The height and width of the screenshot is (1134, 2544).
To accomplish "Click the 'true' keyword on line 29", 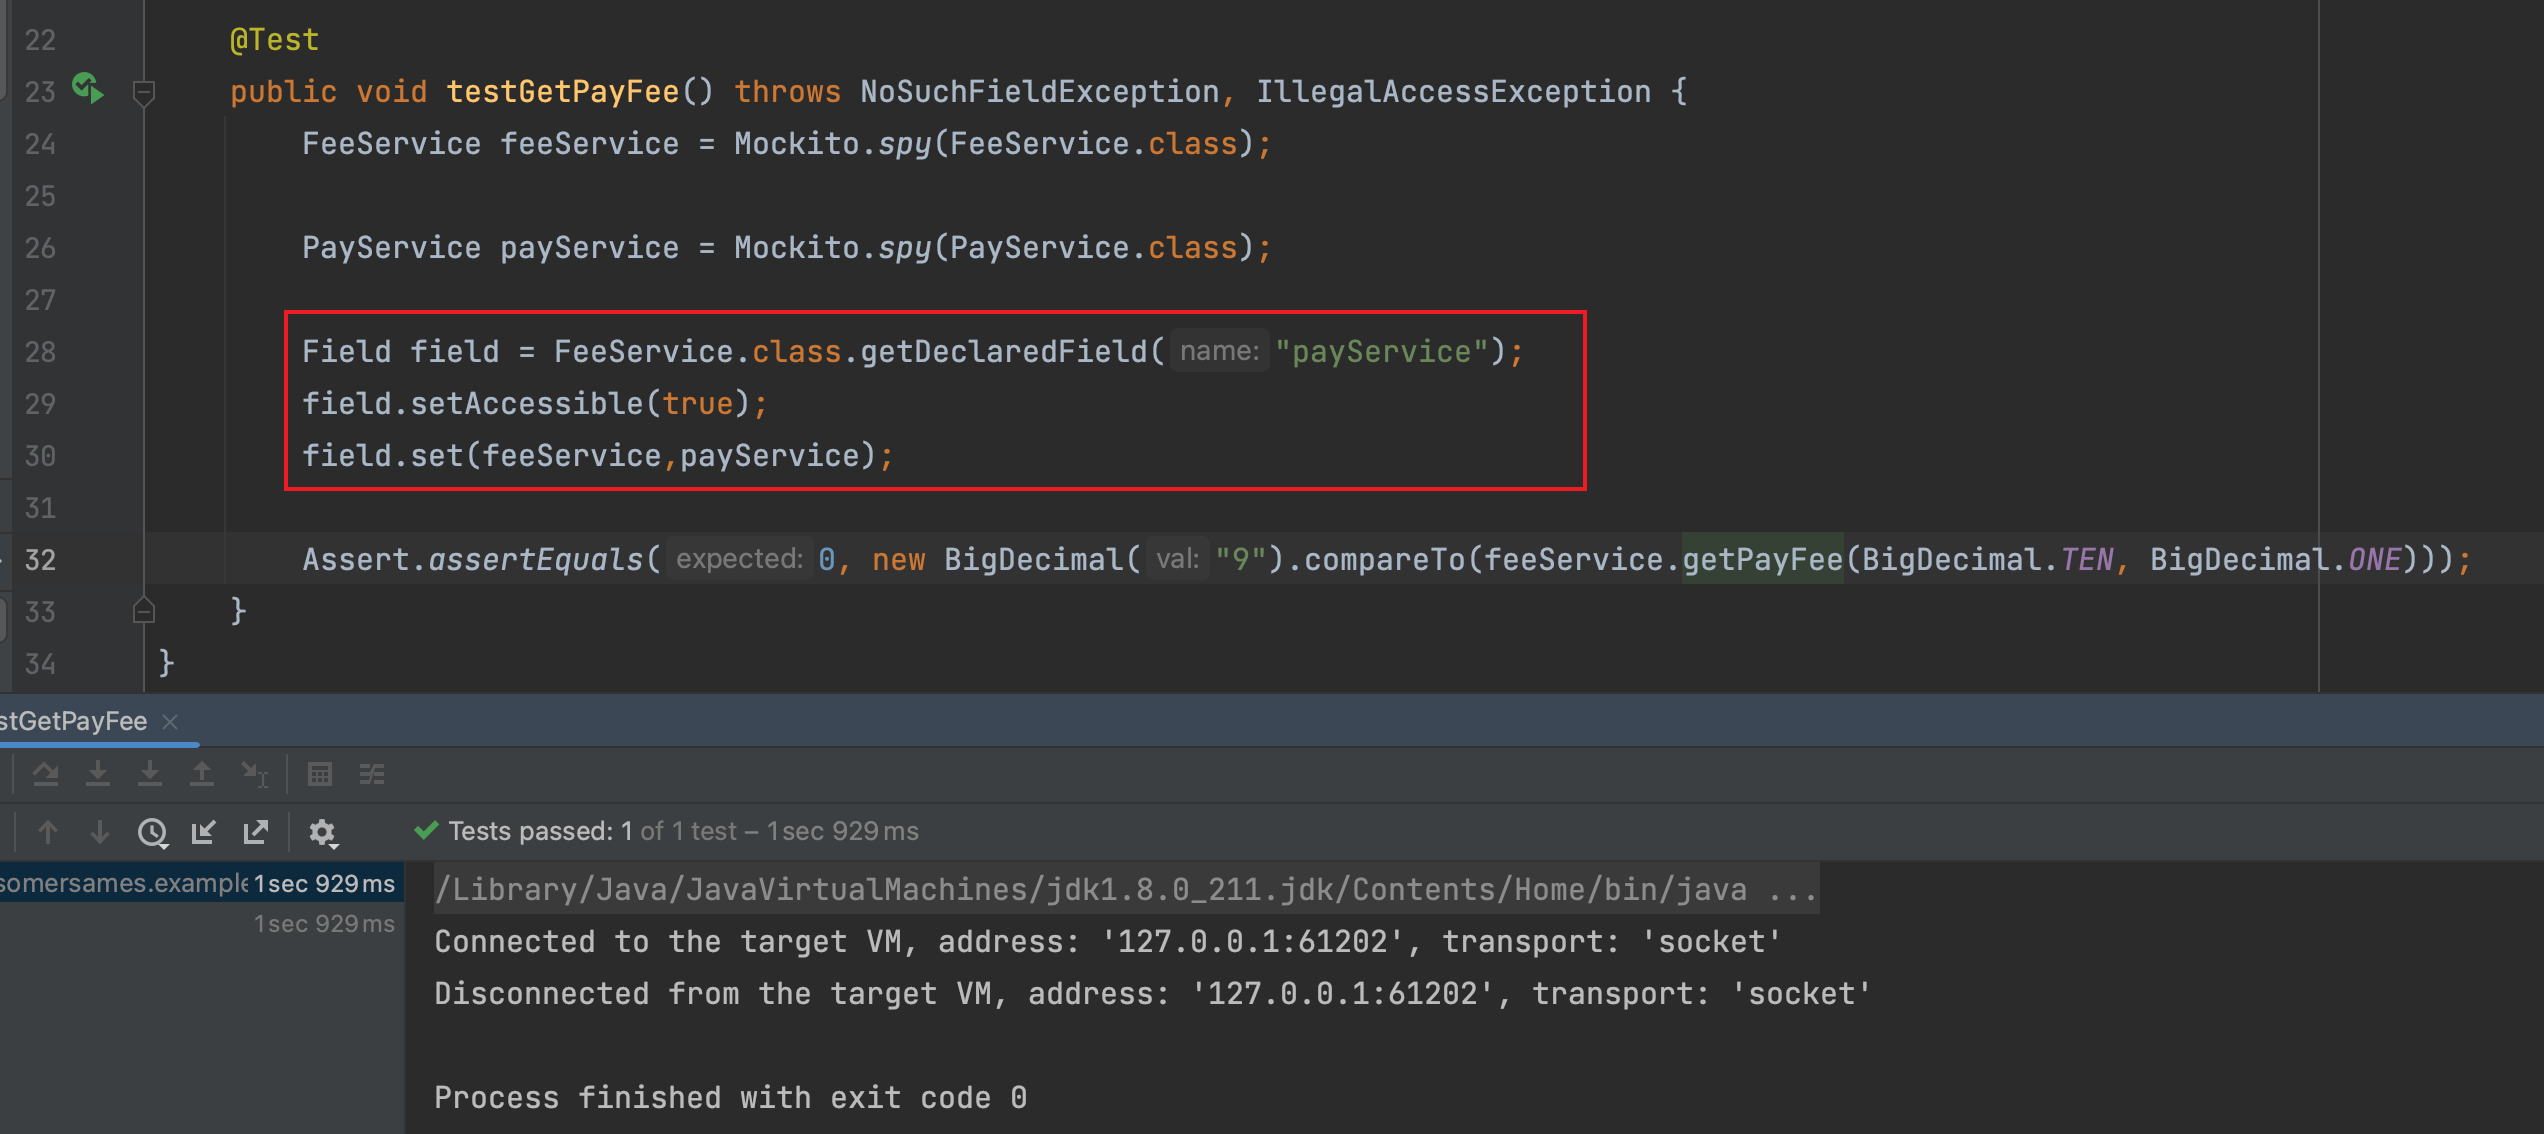I will pyautogui.click(x=698, y=403).
